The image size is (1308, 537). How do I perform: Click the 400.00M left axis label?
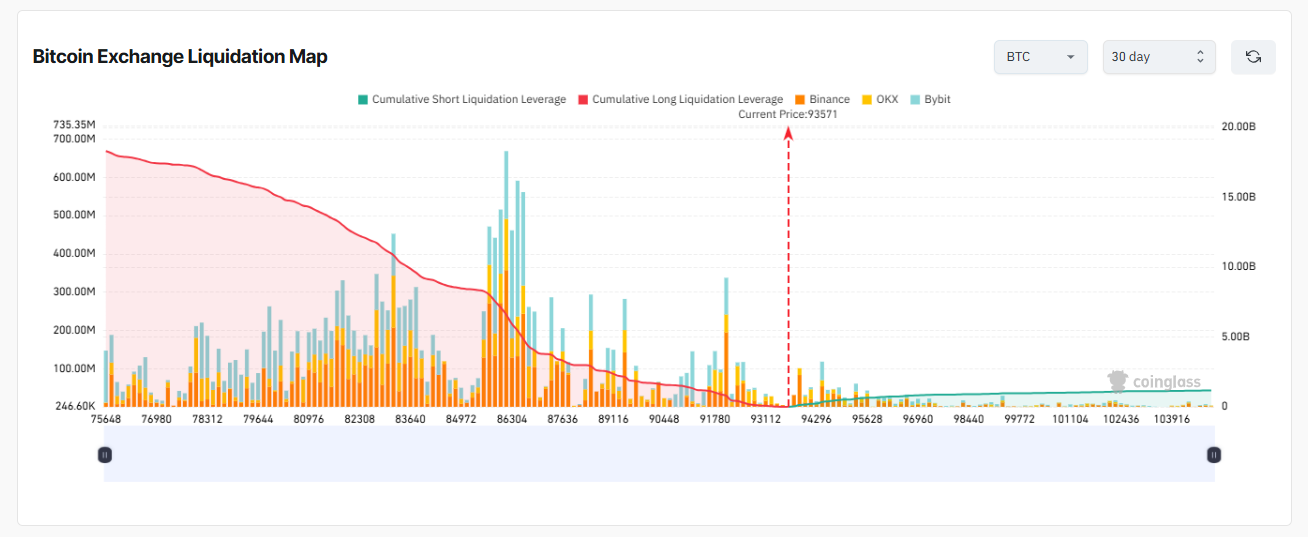(x=75, y=254)
